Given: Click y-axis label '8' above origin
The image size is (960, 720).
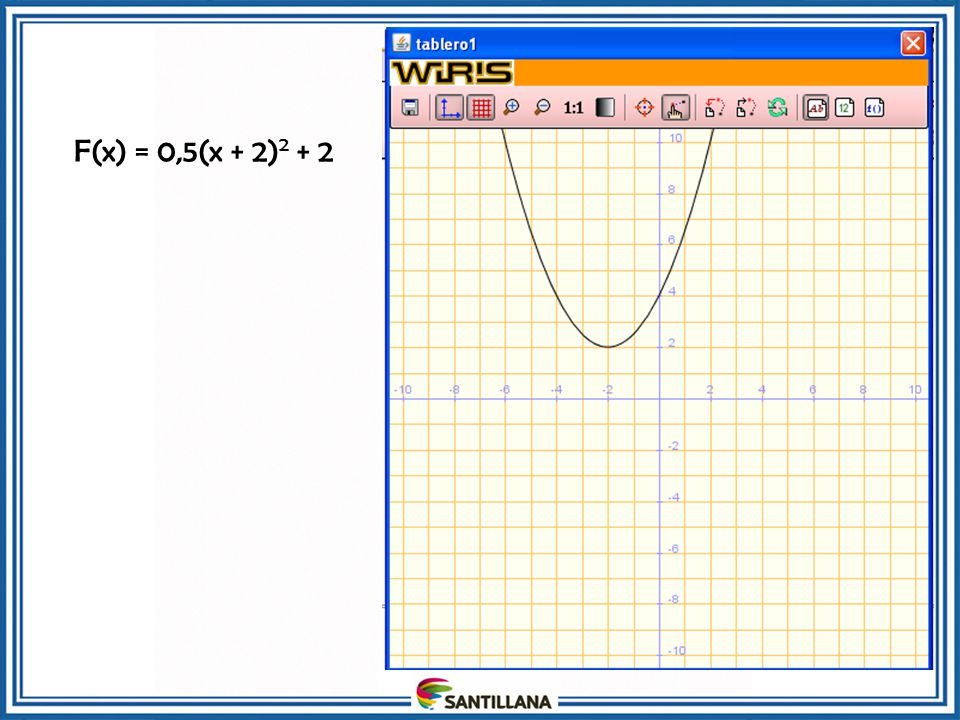Looking at the screenshot, I should (x=672, y=189).
